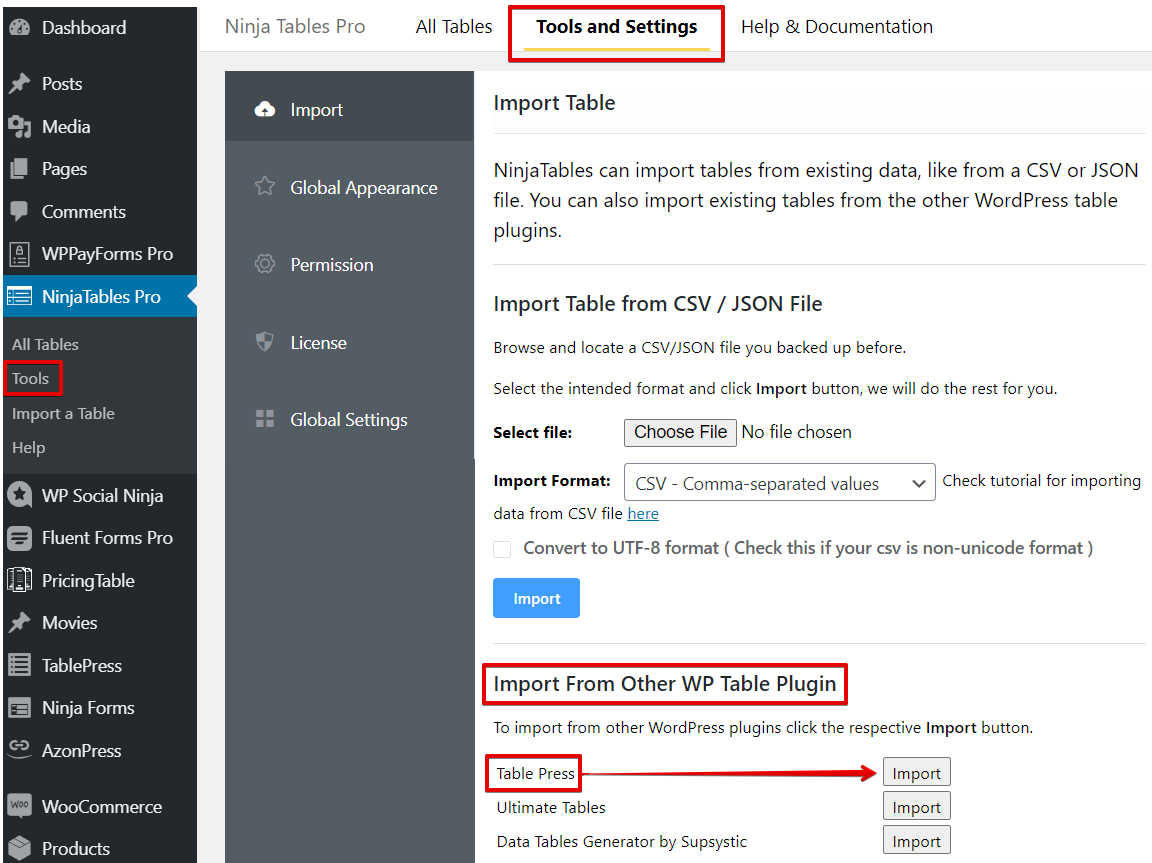Click the Ninja Forms icon
Screen dimensions: 1152x863
coord(20,708)
